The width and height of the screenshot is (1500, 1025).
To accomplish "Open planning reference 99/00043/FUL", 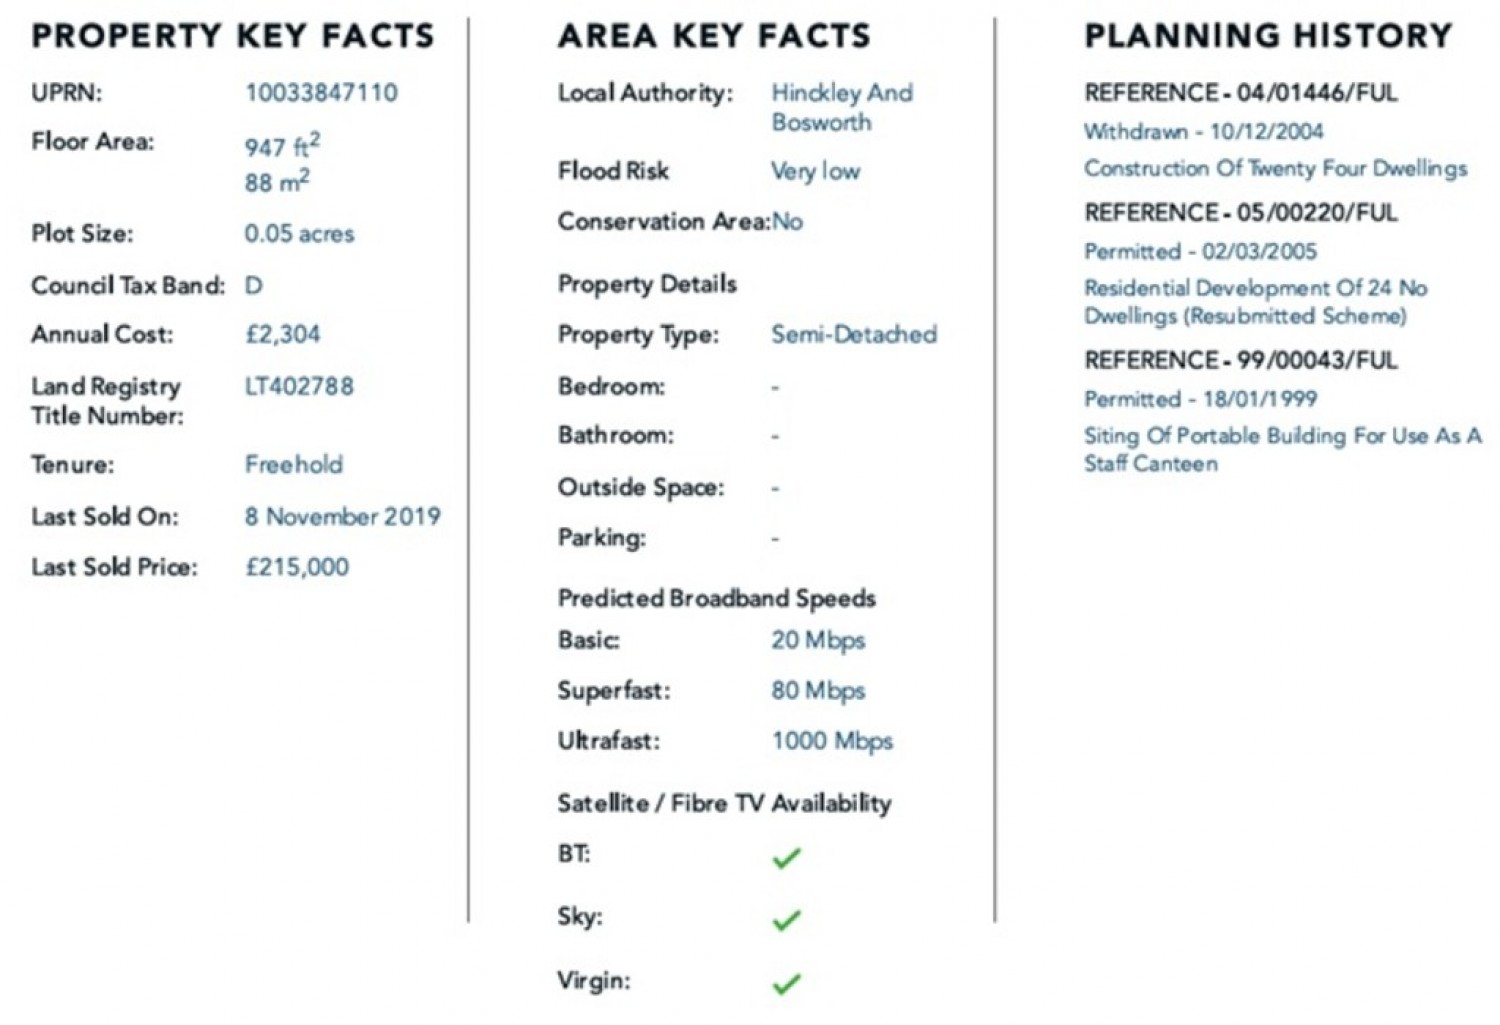I will click(x=1240, y=360).
